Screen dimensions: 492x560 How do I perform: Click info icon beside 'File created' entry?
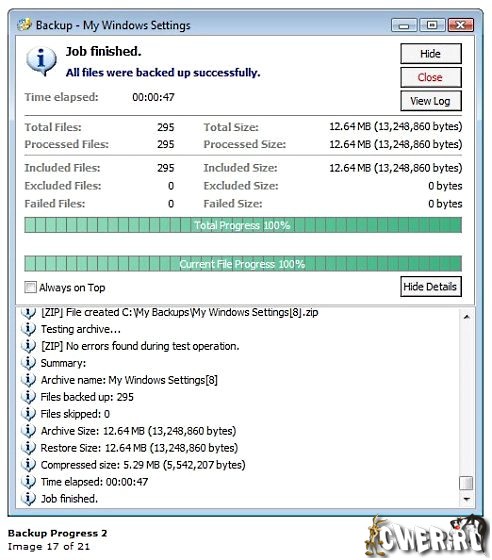tap(28, 312)
